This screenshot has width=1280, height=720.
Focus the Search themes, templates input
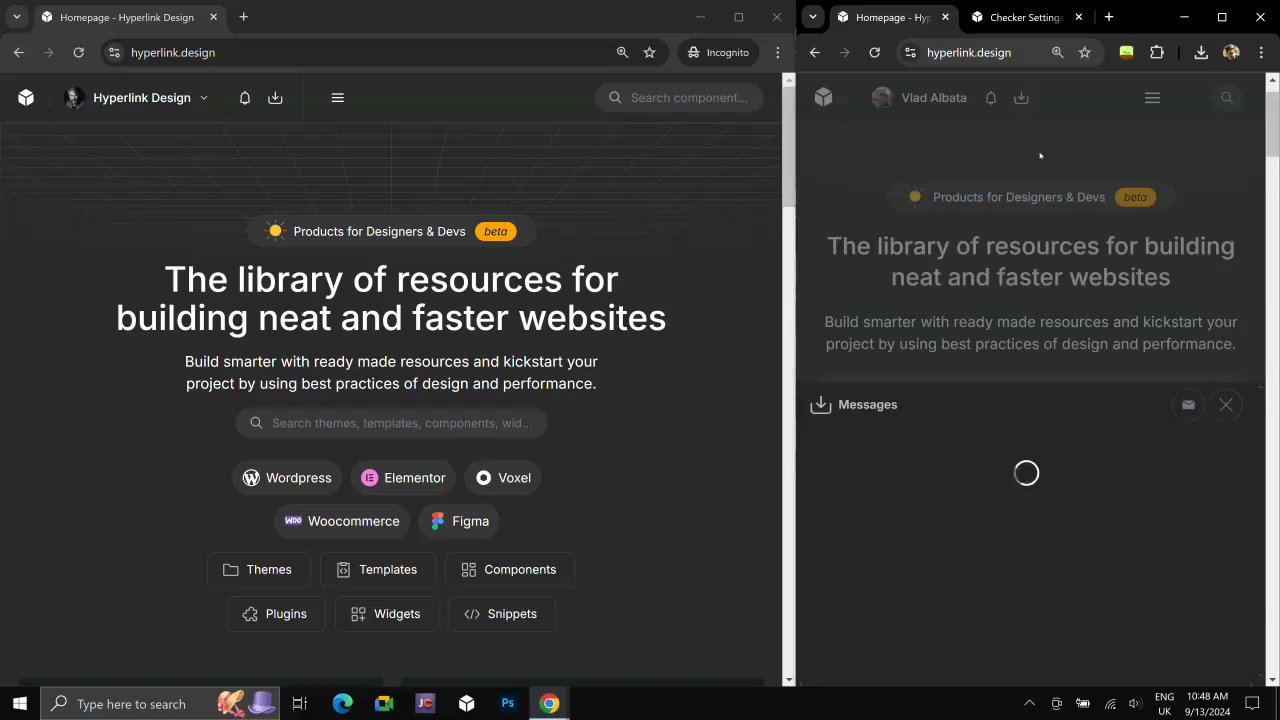pyautogui.click(x=391, y=423)
